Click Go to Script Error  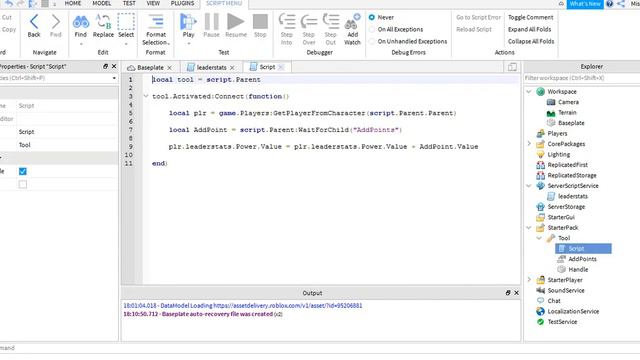[x=478, y=17]
